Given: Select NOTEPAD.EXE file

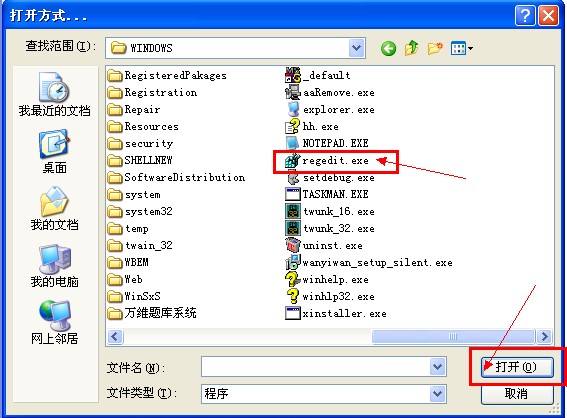Looking at the screenshot, I should [x=327, y=144].
